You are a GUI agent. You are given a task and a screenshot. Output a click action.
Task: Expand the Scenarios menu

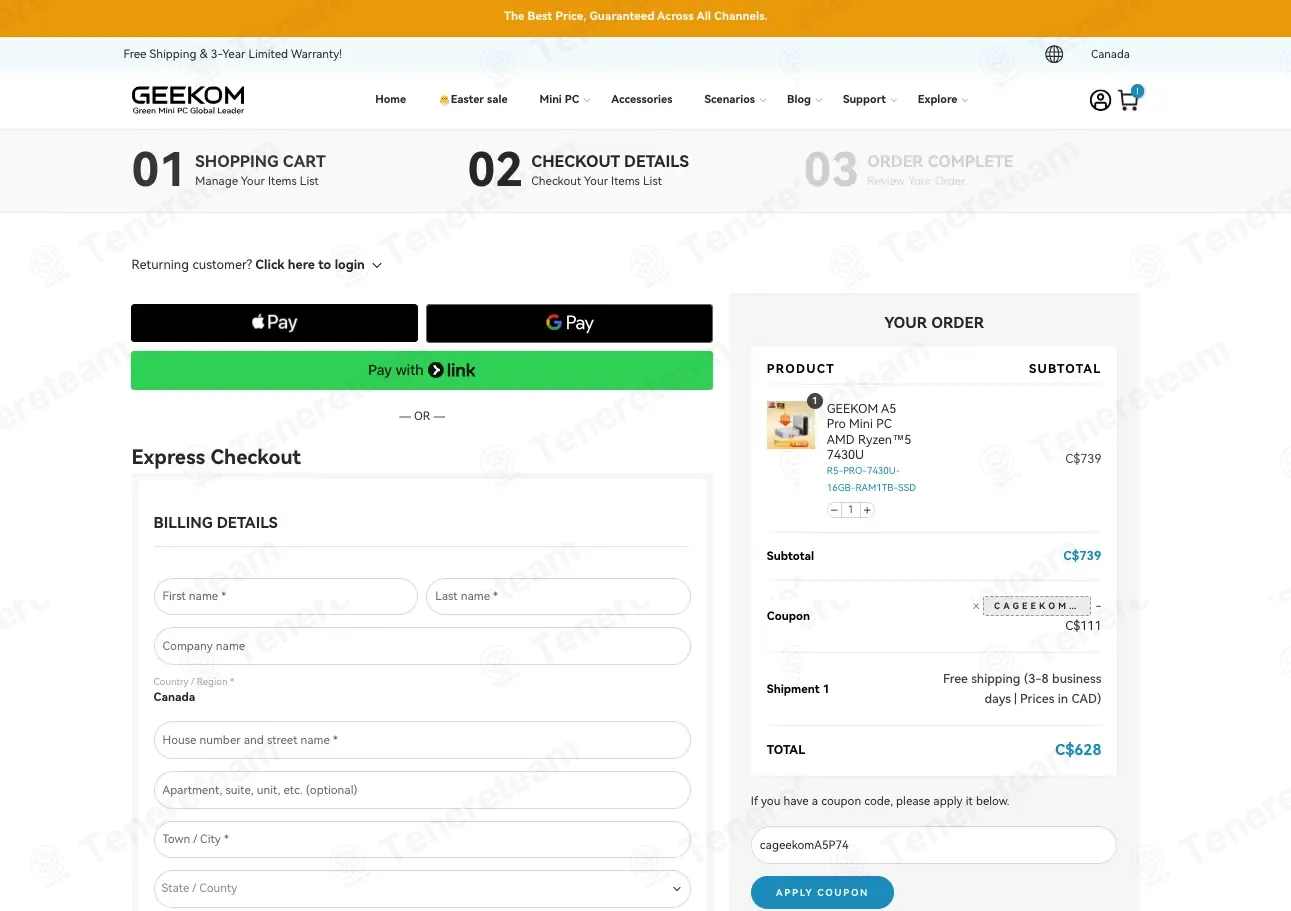click(735, 99)
